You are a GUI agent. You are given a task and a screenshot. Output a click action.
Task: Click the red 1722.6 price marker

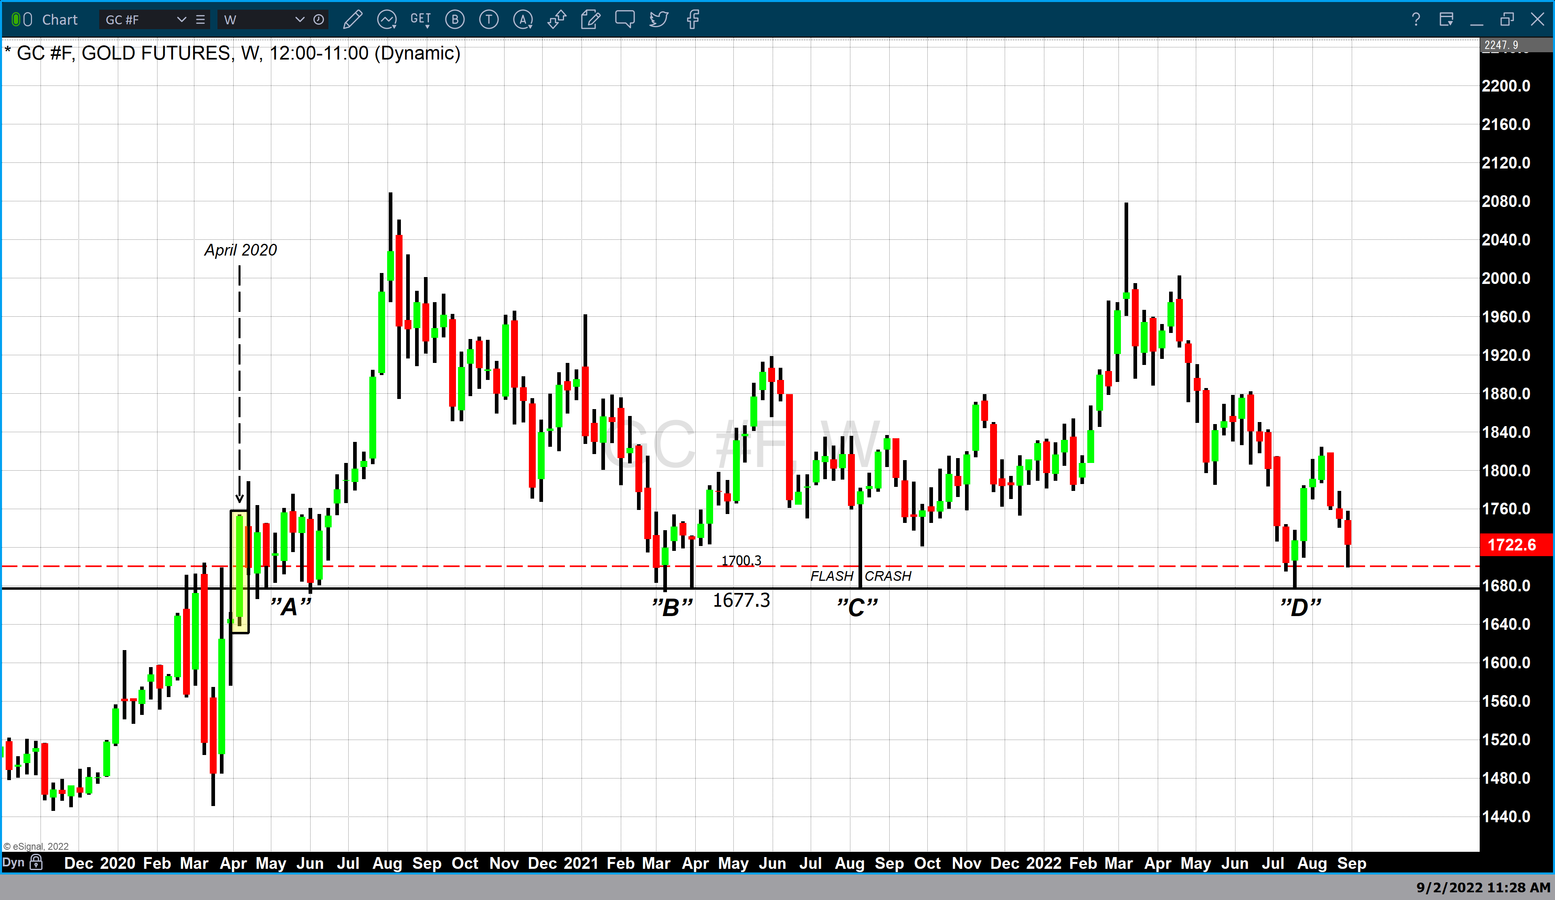pos(1514,545)
